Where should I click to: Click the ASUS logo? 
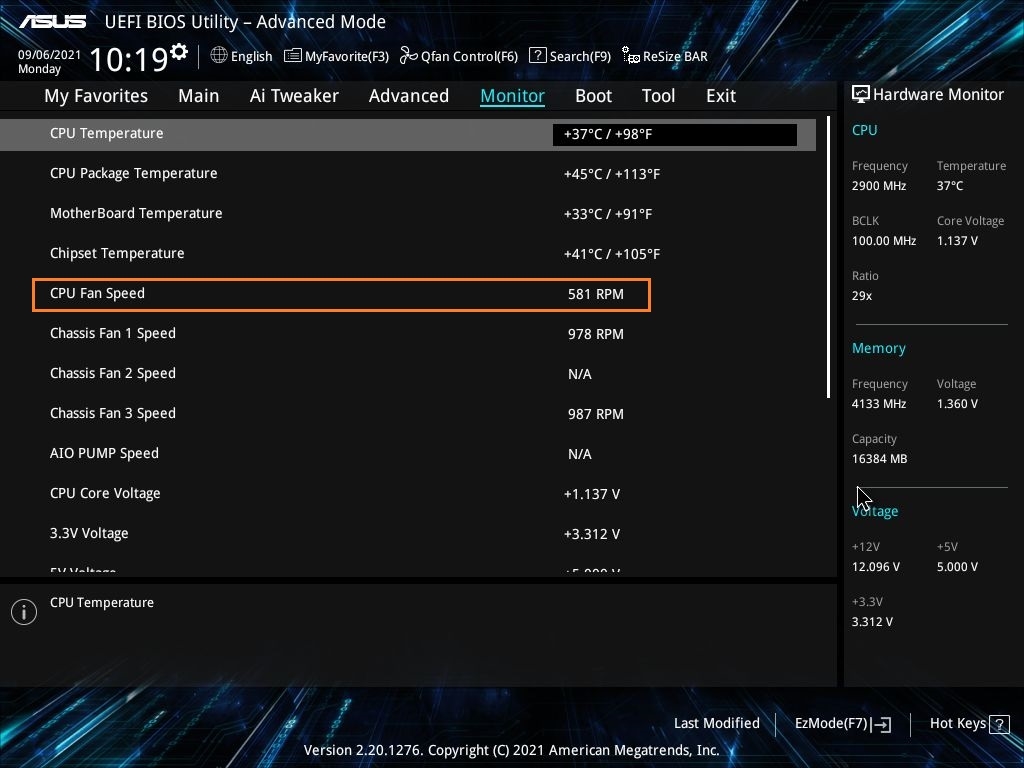[52, 22]
